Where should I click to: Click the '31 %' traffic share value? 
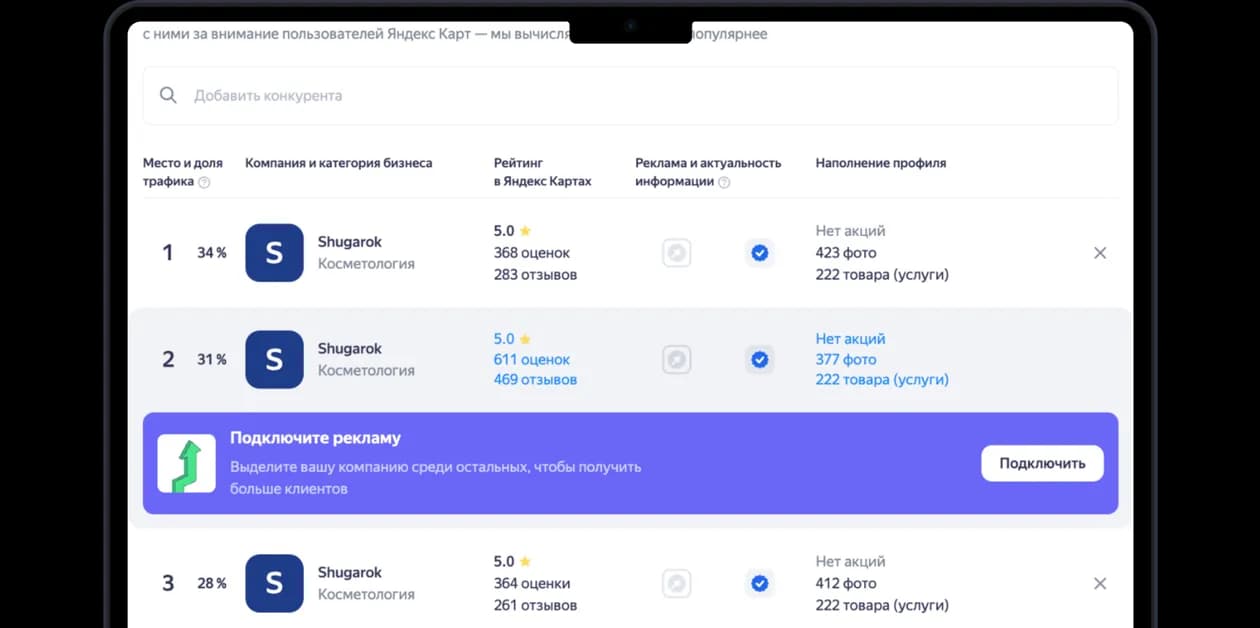tap(212, 359)
